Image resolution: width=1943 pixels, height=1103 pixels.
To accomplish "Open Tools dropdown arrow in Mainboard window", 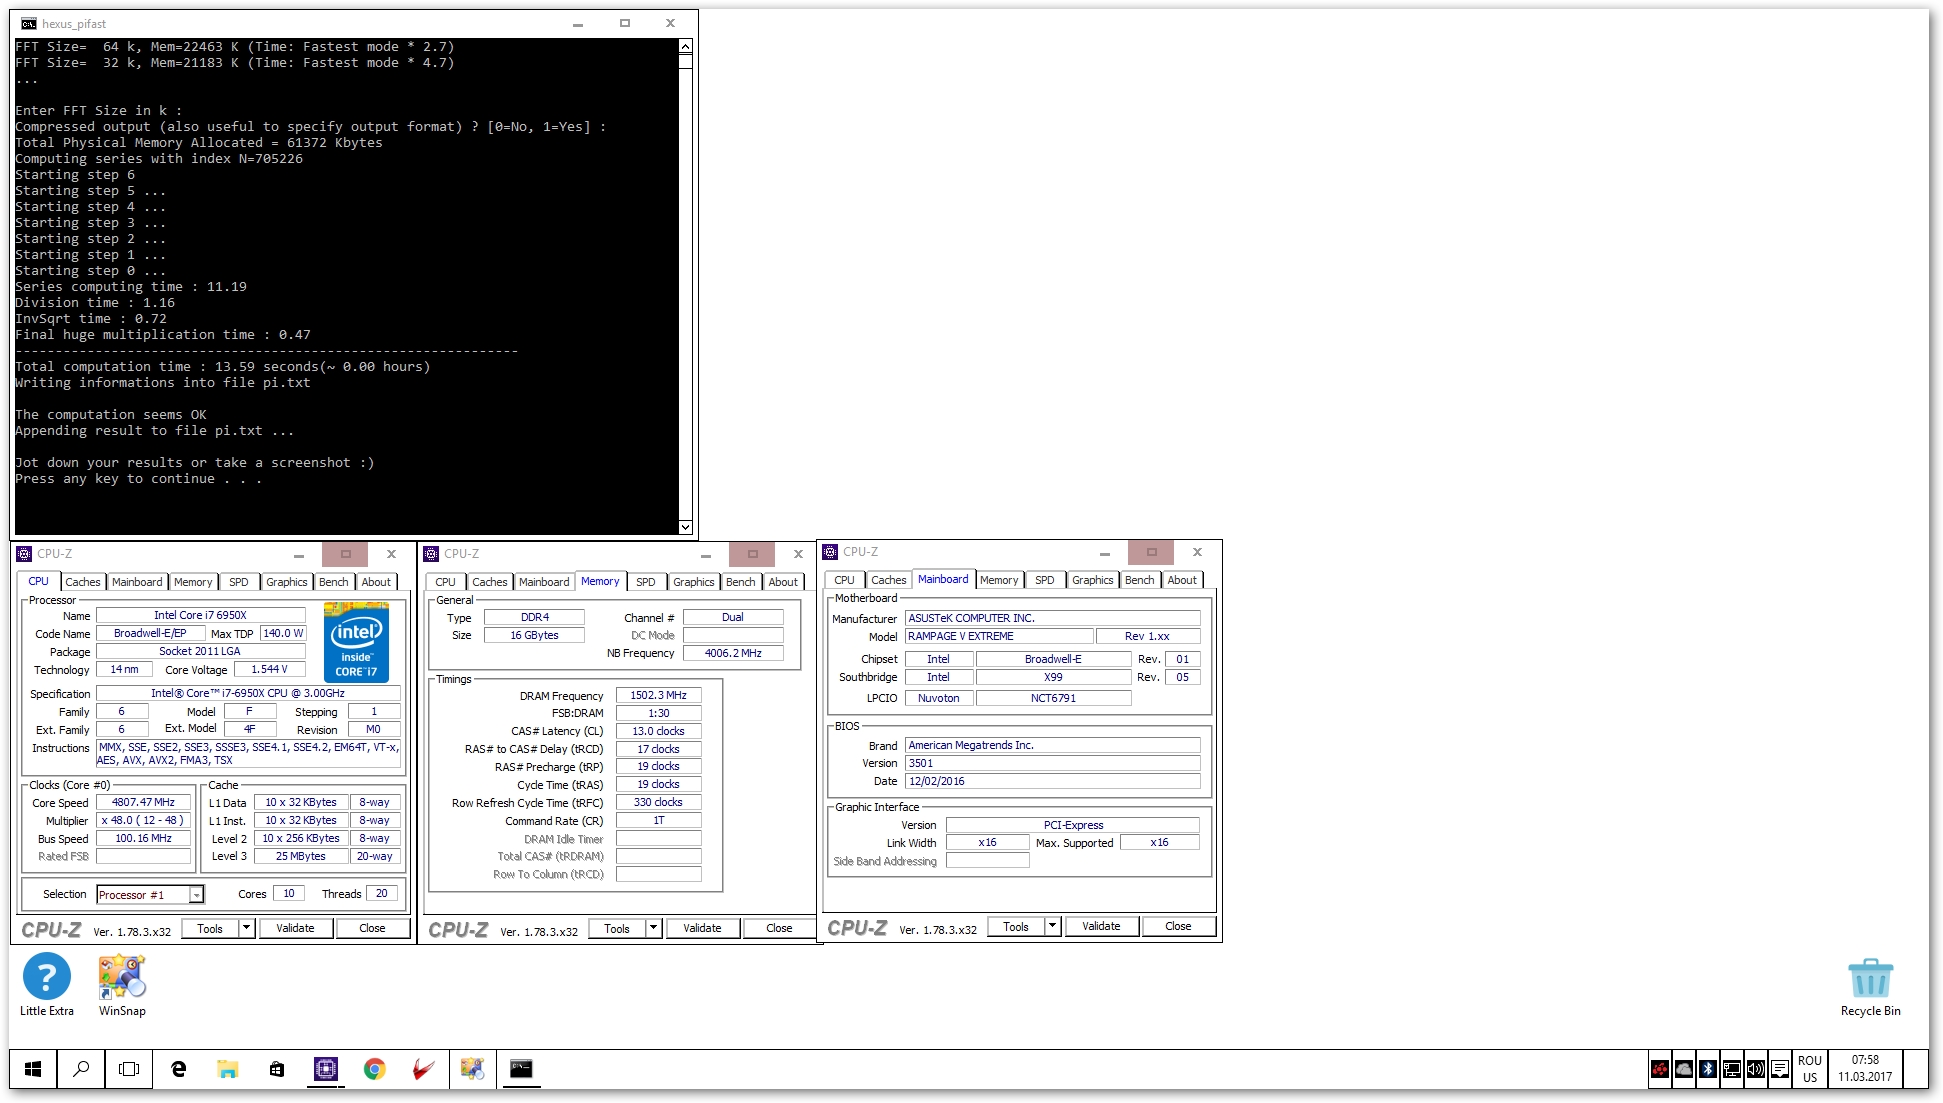I will click(x=1052, y=926).
